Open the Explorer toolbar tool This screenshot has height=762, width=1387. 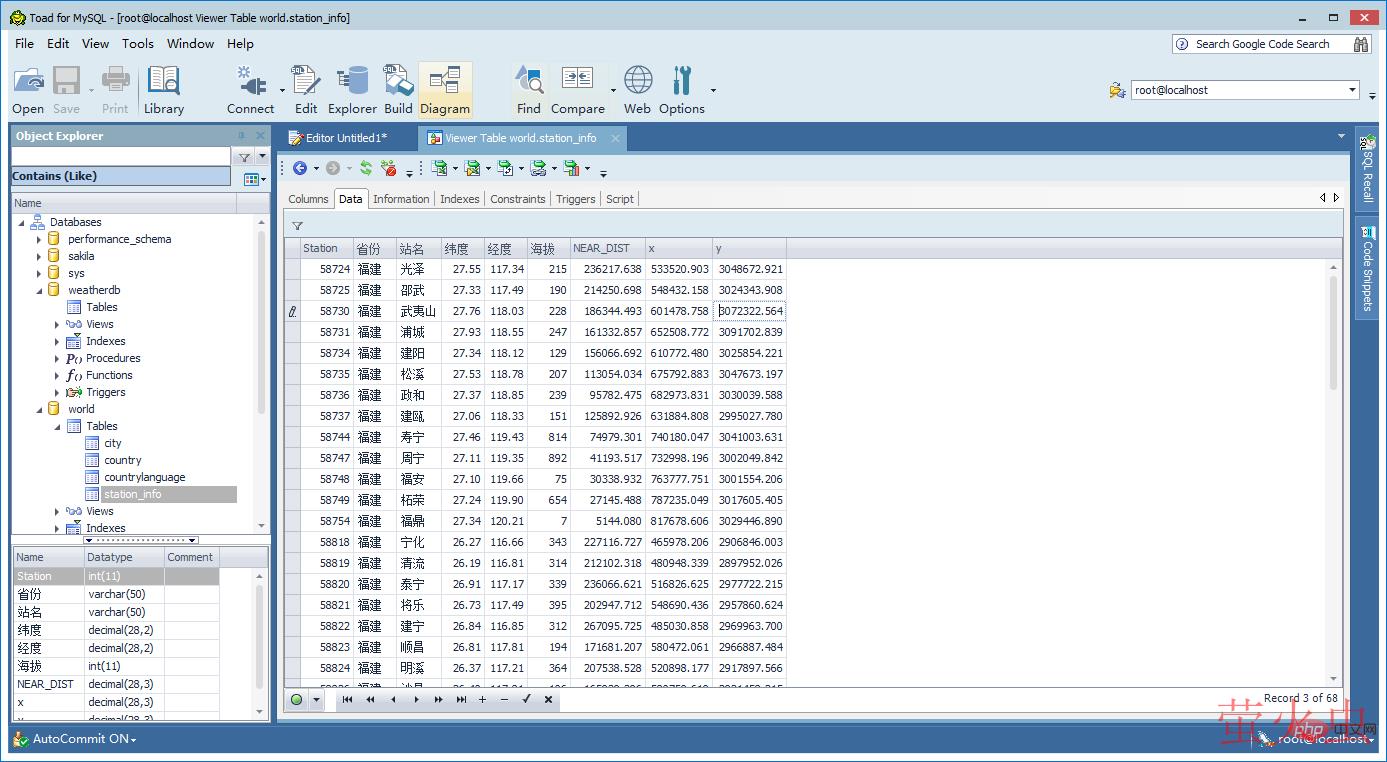click(352, 90)
